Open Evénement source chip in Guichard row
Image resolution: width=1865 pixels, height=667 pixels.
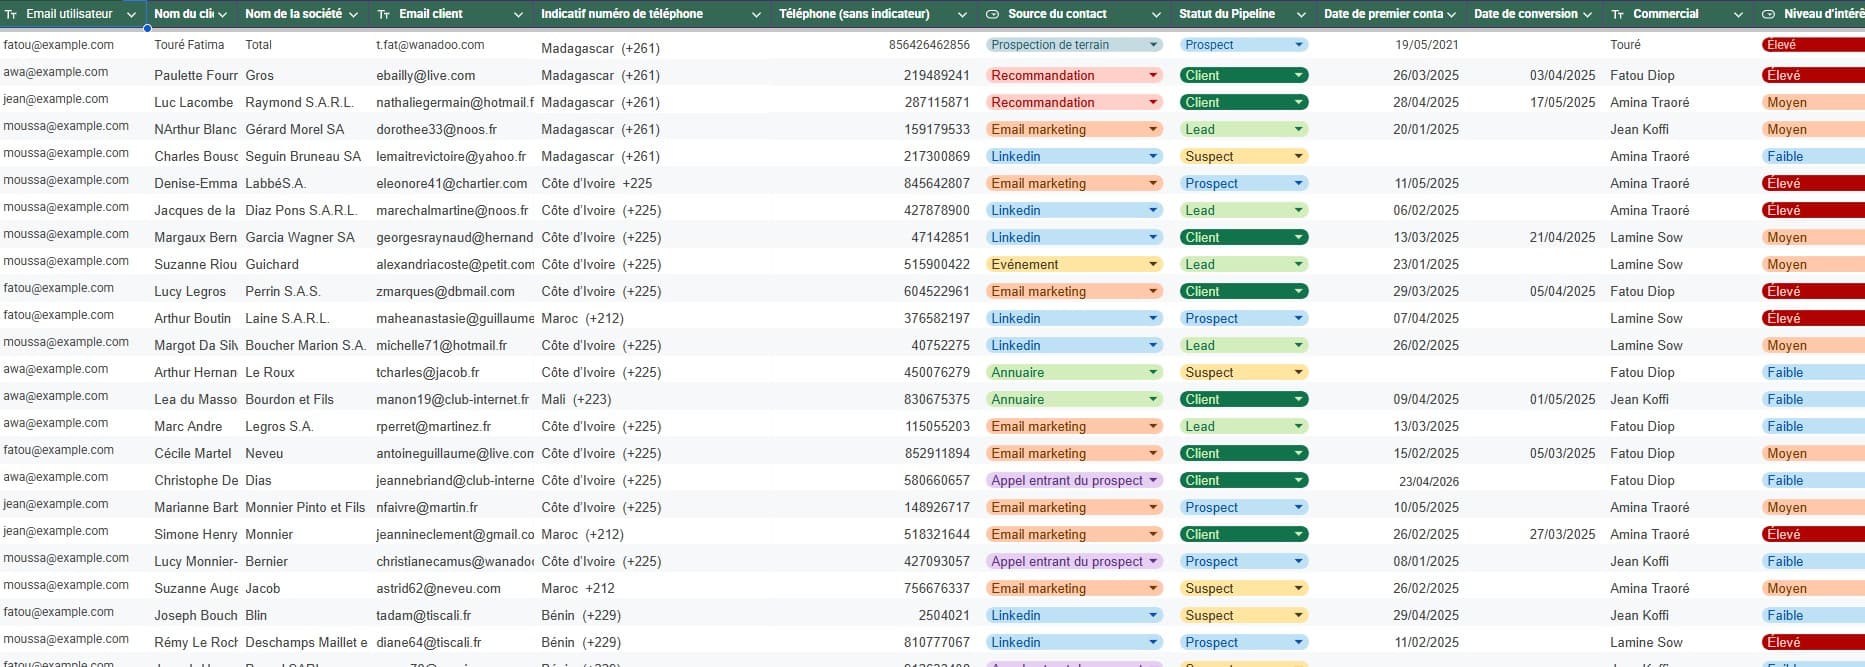tap(1074, 264)
